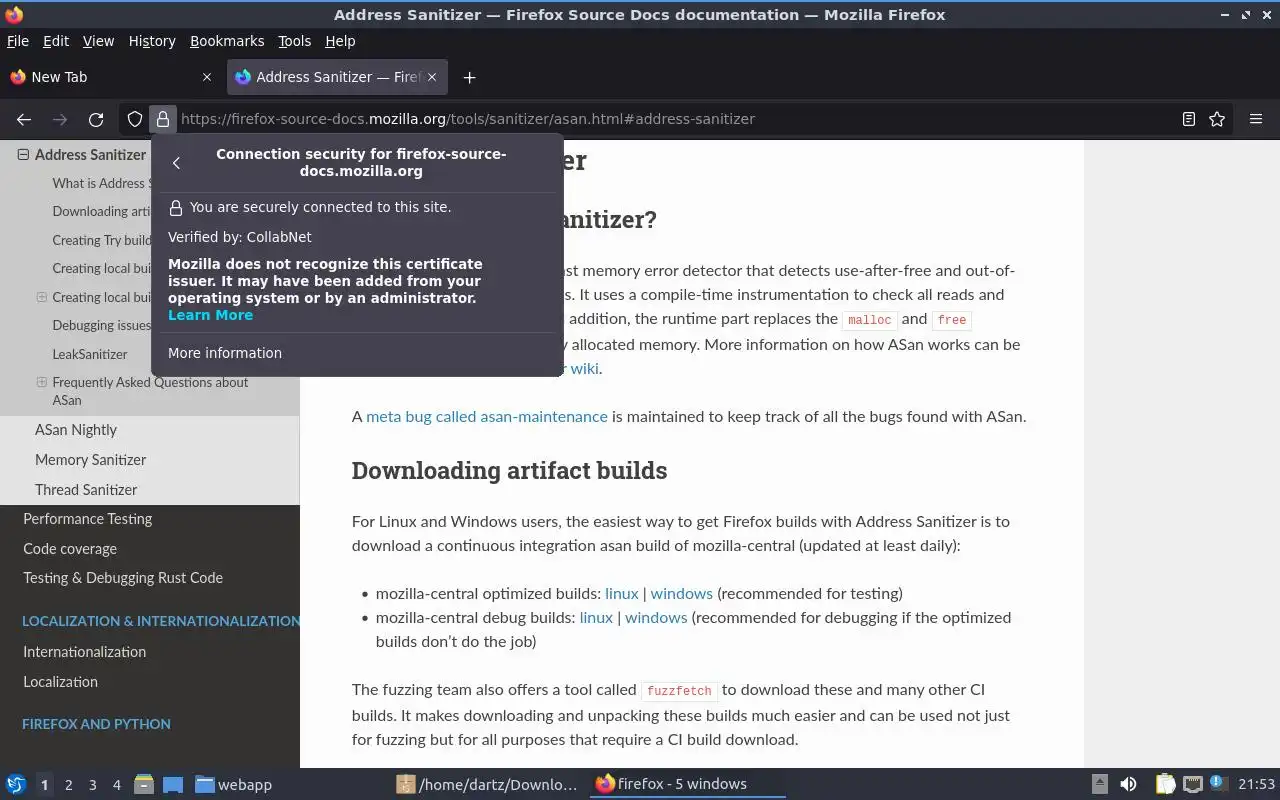Open the clipboard tray icon
Viewport: 1280px width, 800px height.
click(1165, 784)
